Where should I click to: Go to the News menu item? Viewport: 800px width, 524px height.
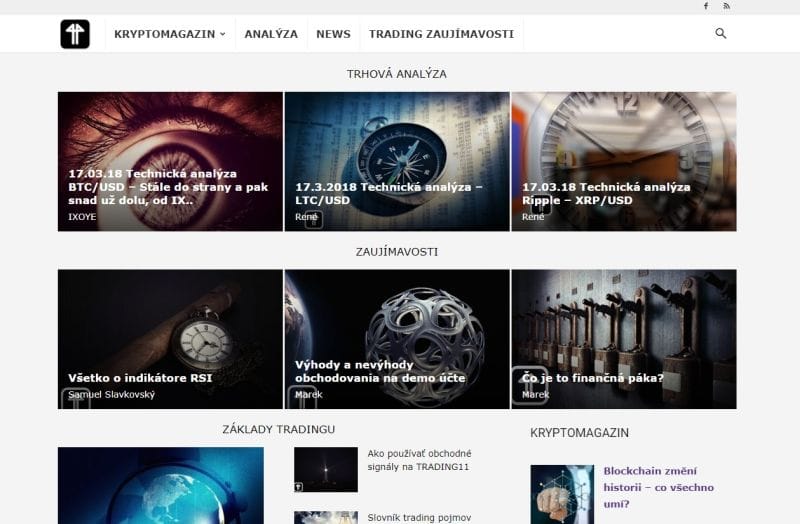pyautogui.click(x=333, y=34)
